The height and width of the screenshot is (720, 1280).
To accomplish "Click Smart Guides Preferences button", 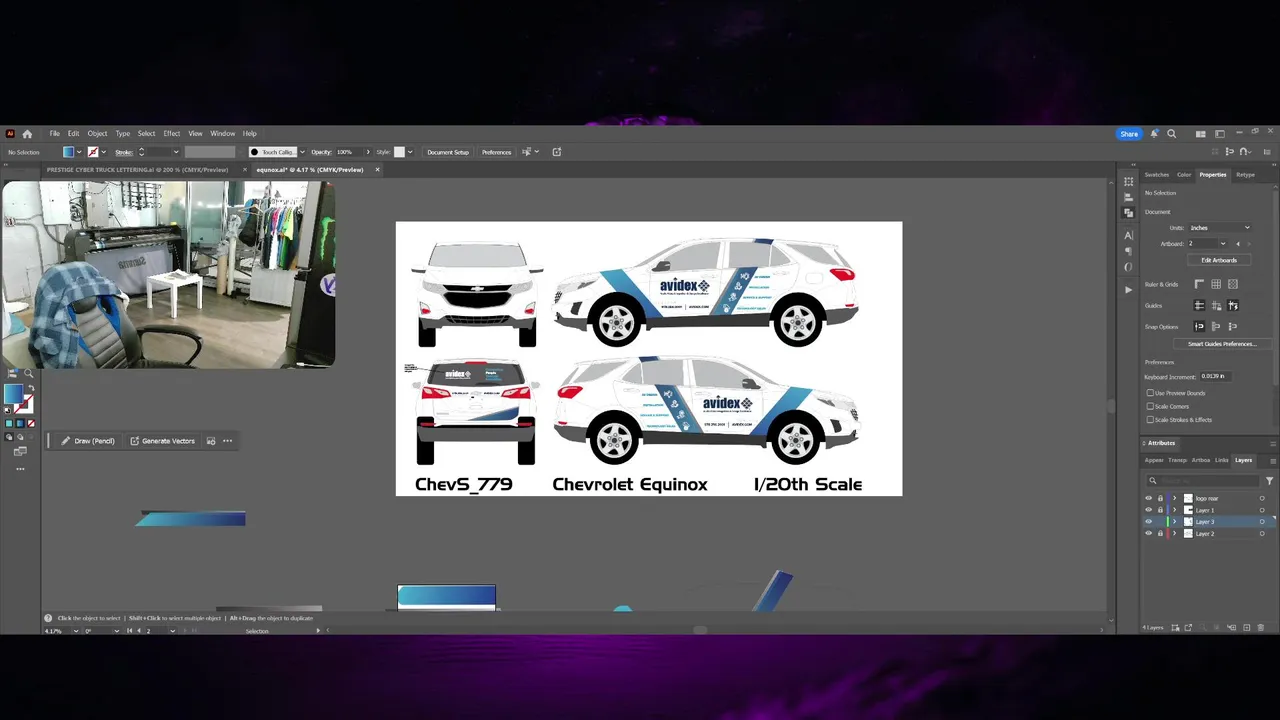I will tap(1222, 344).
